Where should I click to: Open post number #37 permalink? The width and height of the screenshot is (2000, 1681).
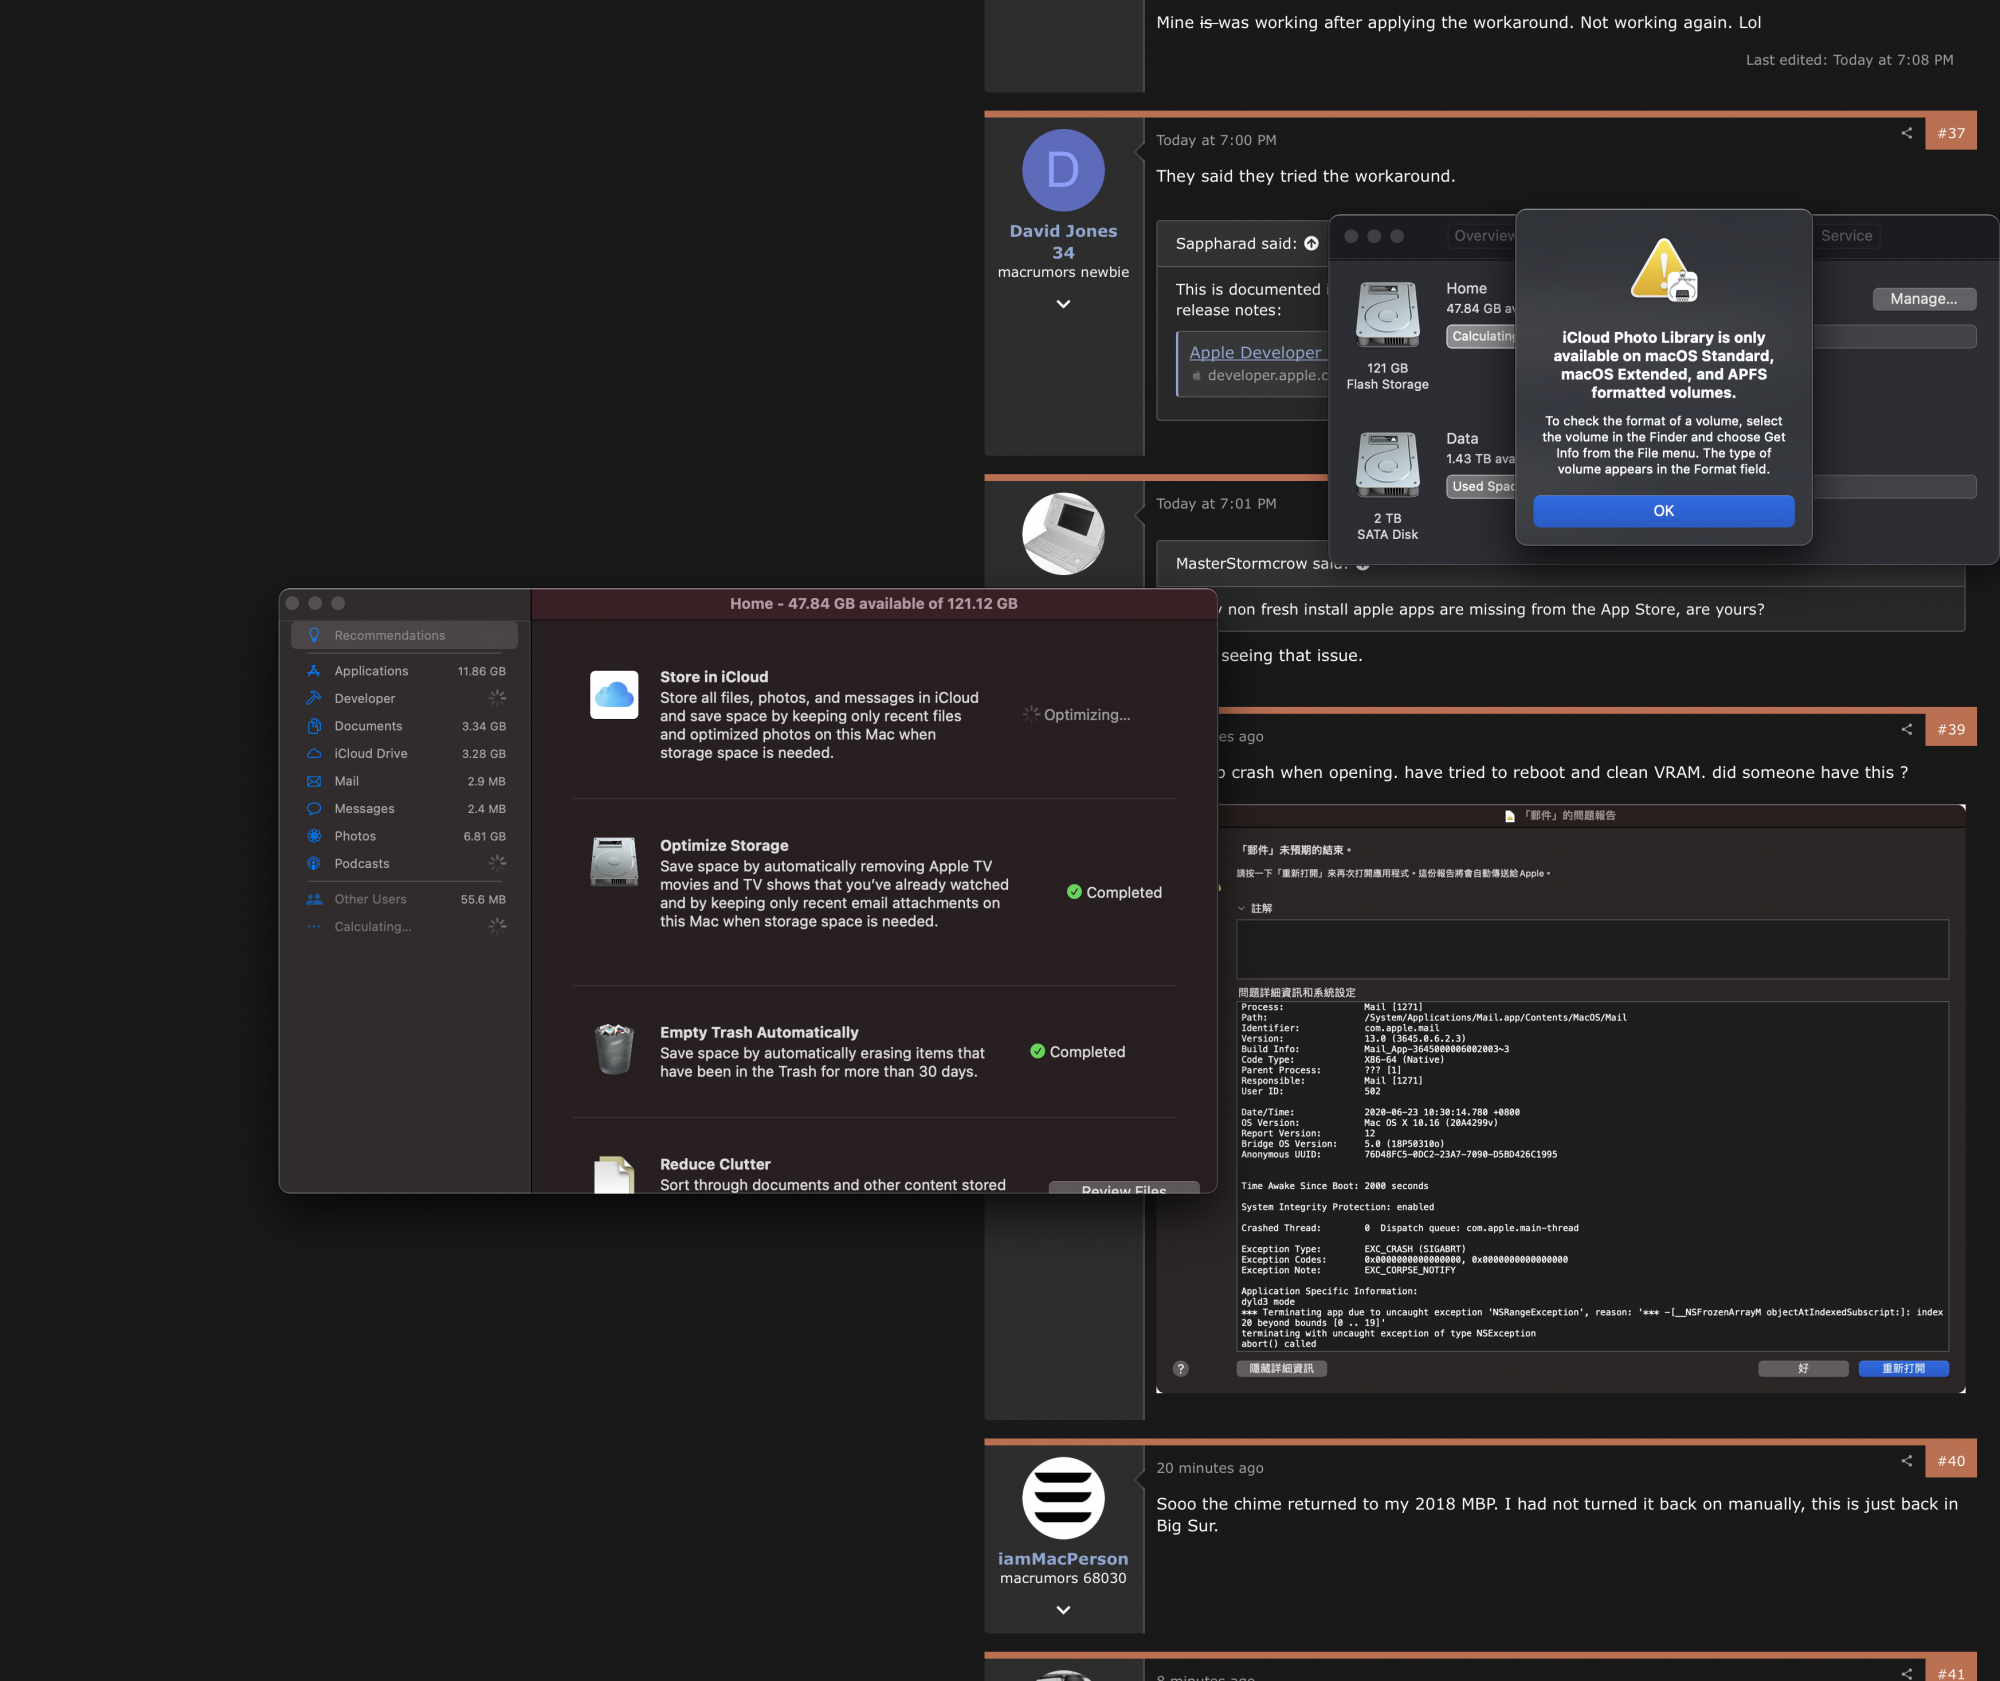tap(1951, 133)
